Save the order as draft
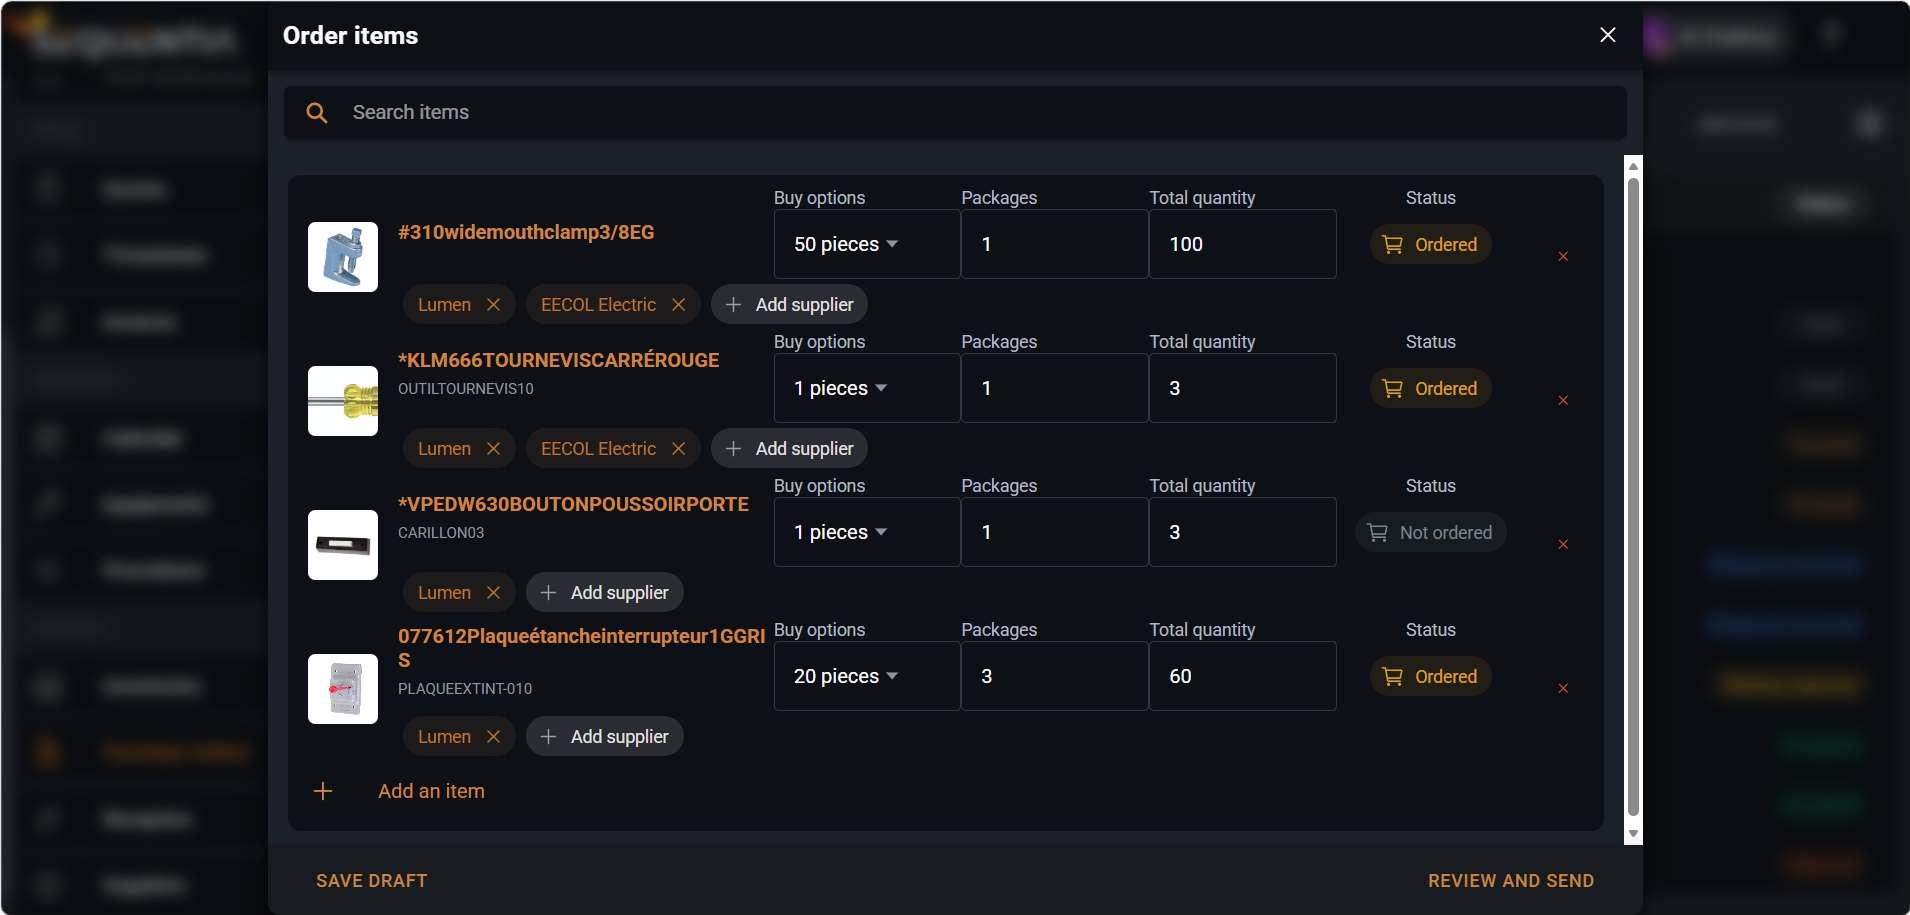1910x915 pixels. click(372, 881)
